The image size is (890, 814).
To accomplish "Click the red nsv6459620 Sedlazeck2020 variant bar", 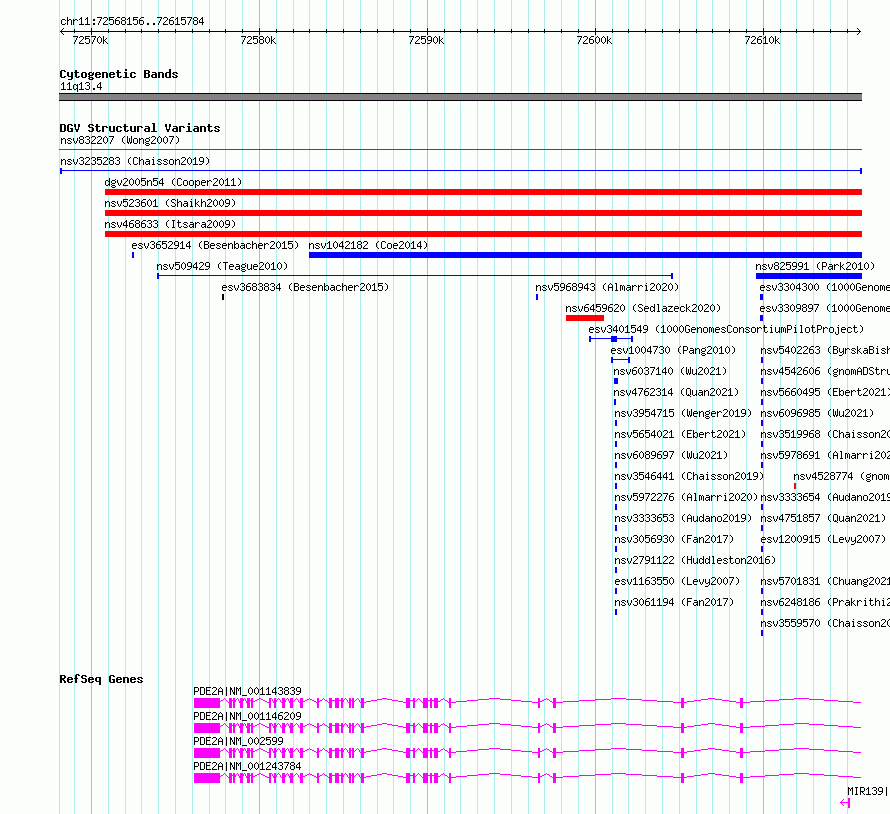I will [x=585, y=318].
